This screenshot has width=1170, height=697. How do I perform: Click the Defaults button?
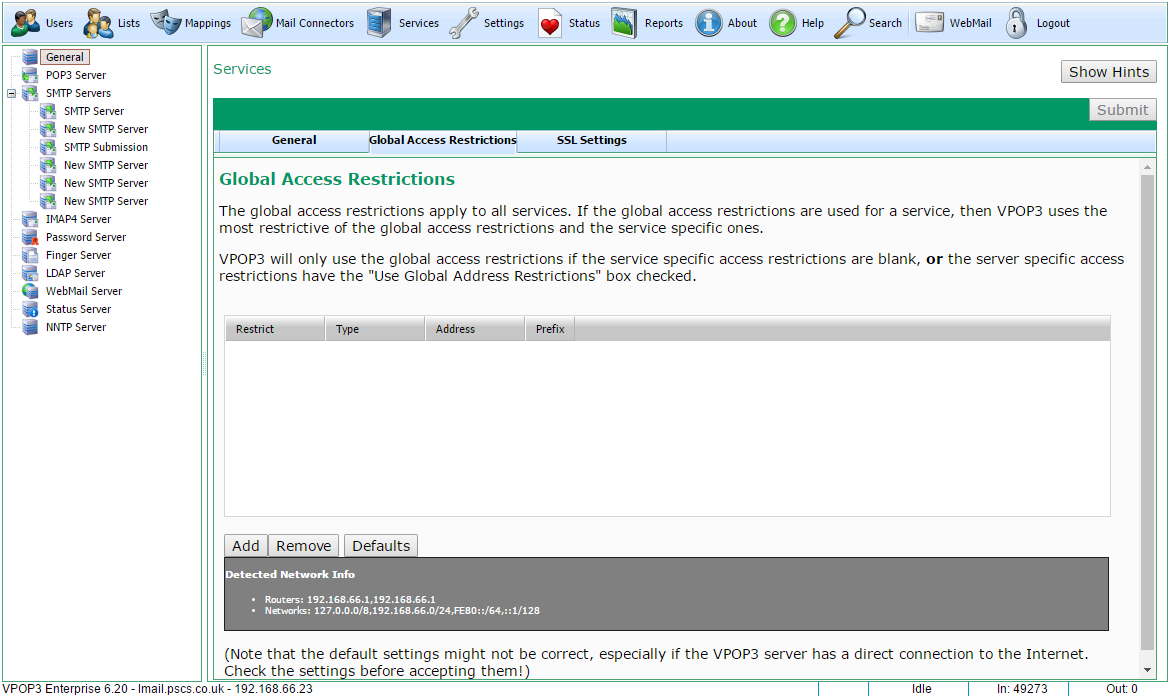[380, 546]
